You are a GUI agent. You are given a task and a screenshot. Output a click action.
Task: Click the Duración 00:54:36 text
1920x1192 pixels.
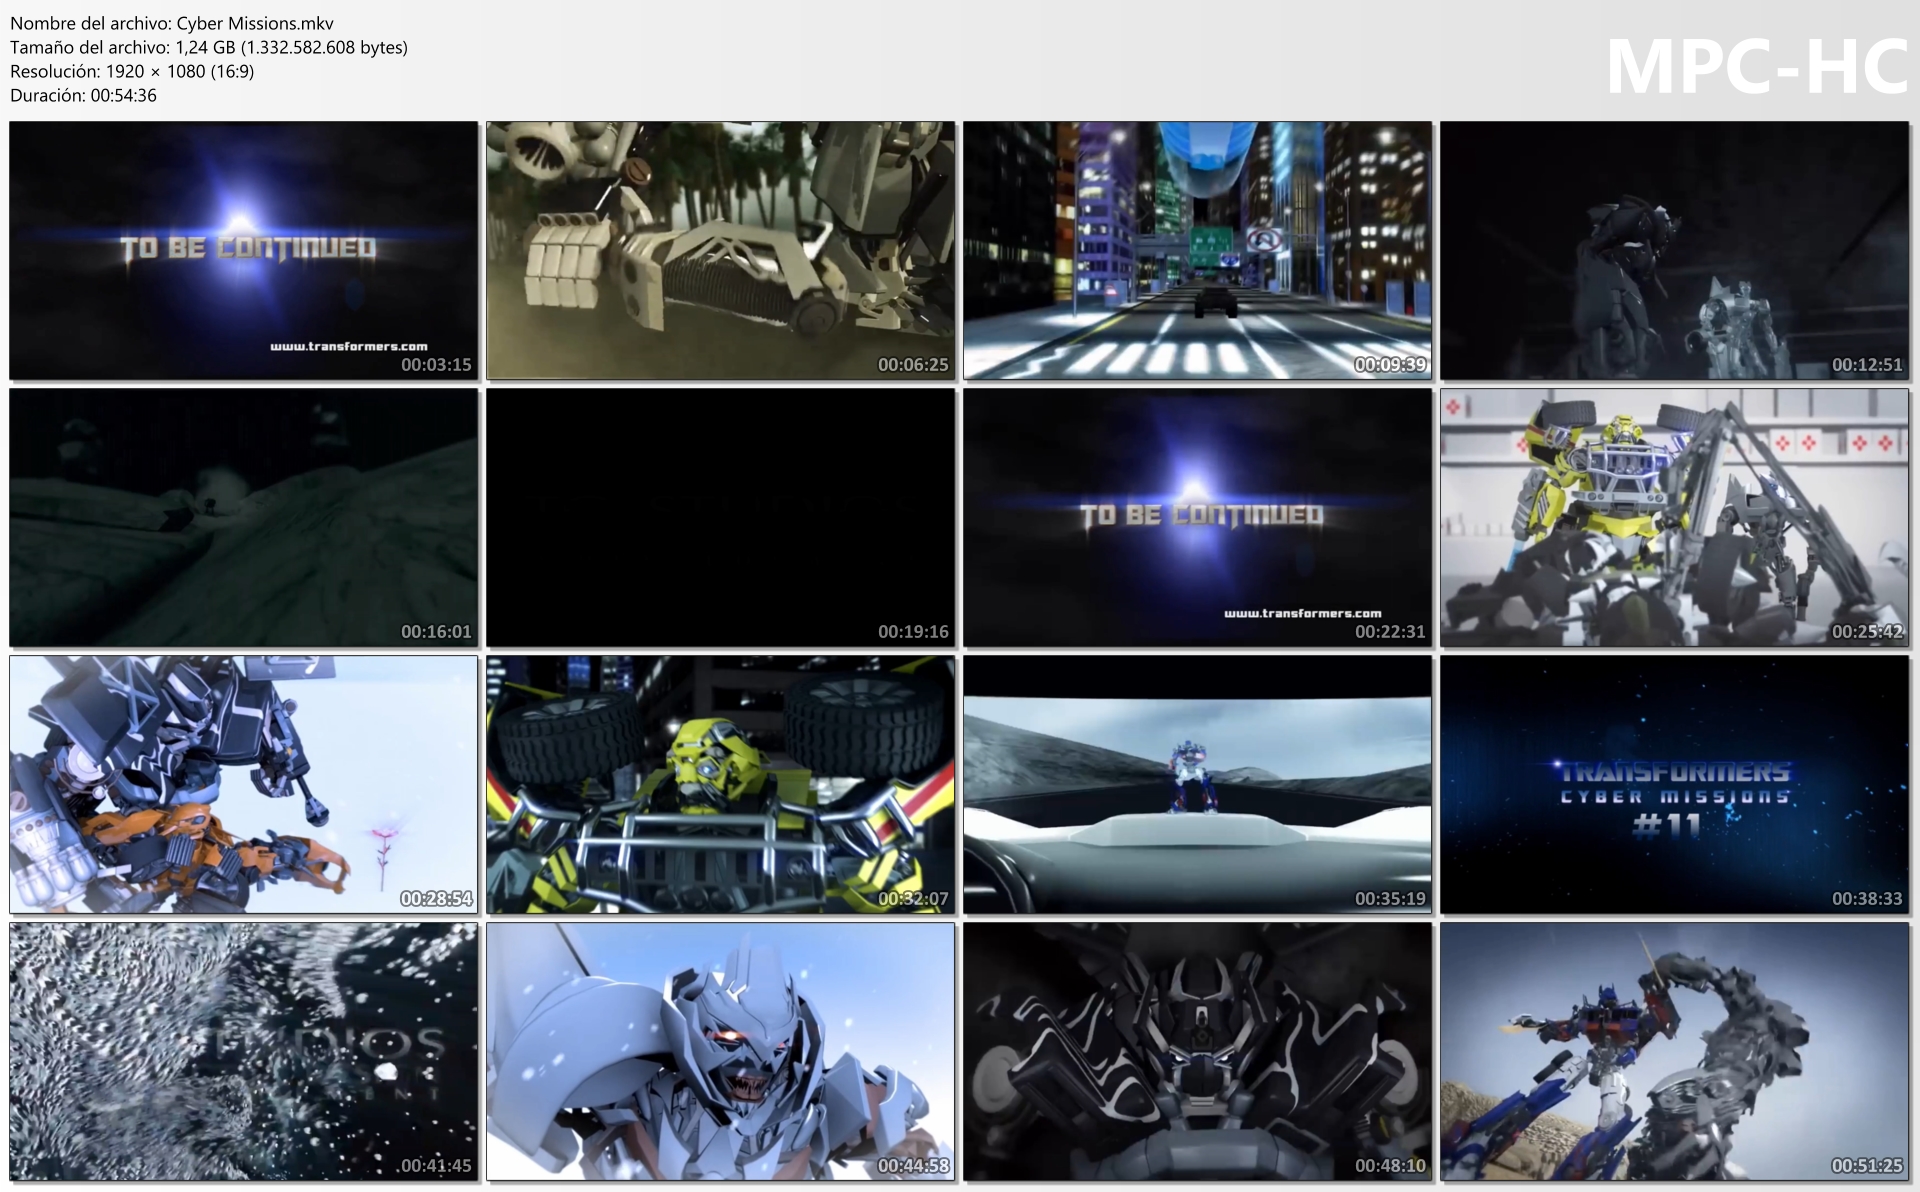(x=83, y=95)
